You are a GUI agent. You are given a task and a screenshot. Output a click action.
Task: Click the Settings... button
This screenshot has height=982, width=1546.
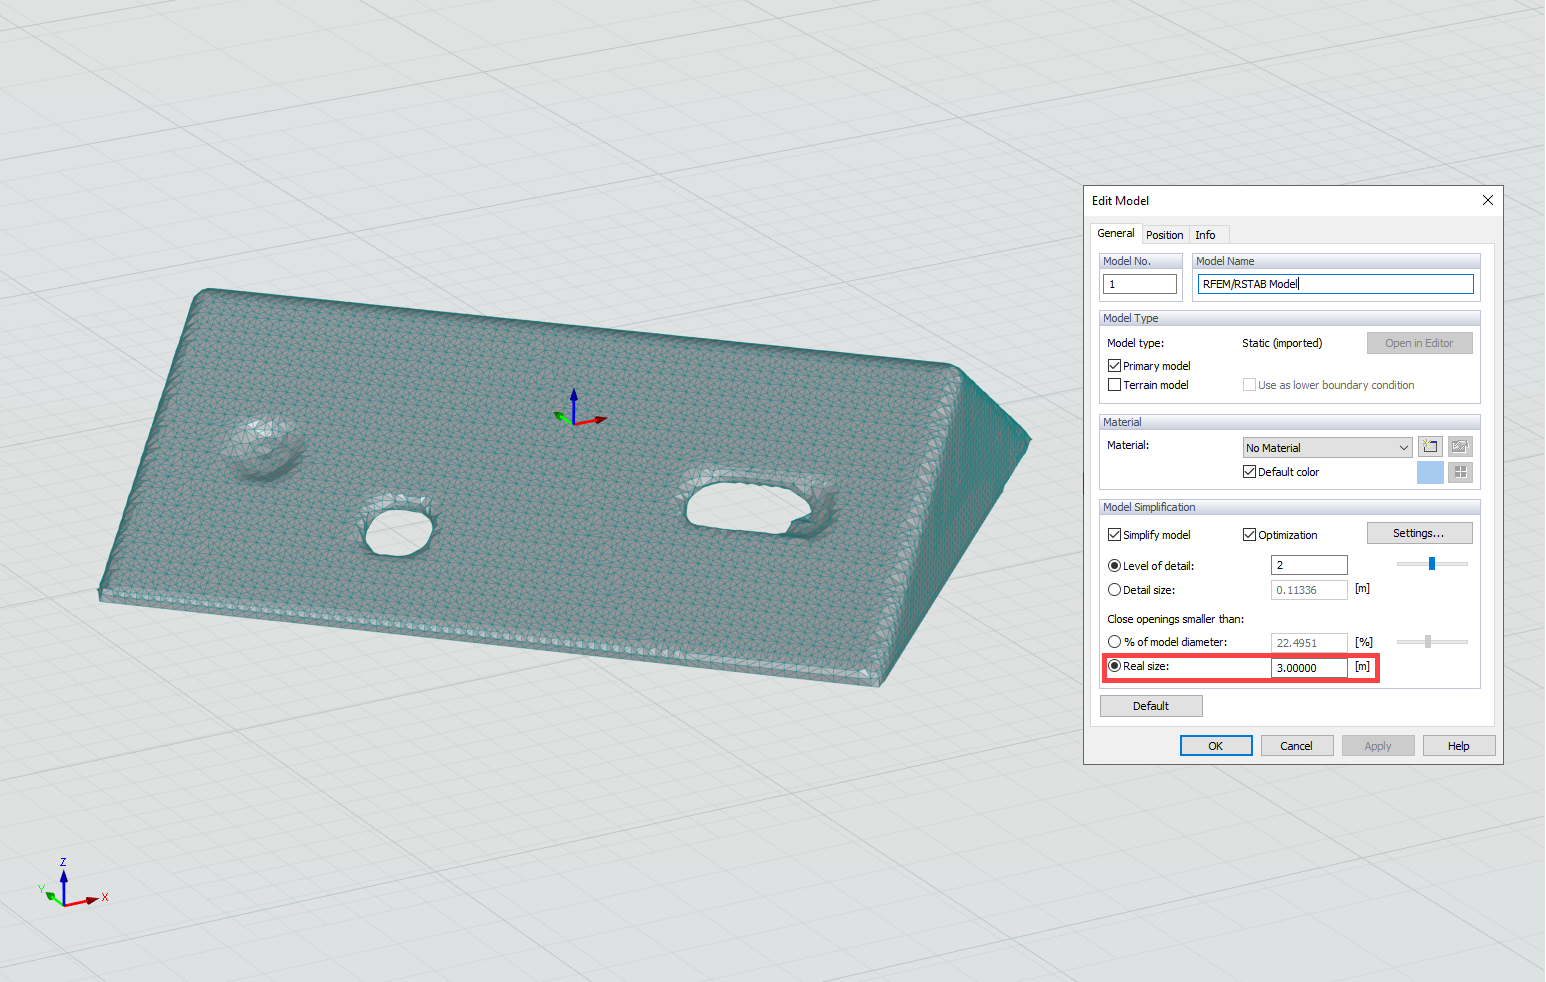[1419, 533]
